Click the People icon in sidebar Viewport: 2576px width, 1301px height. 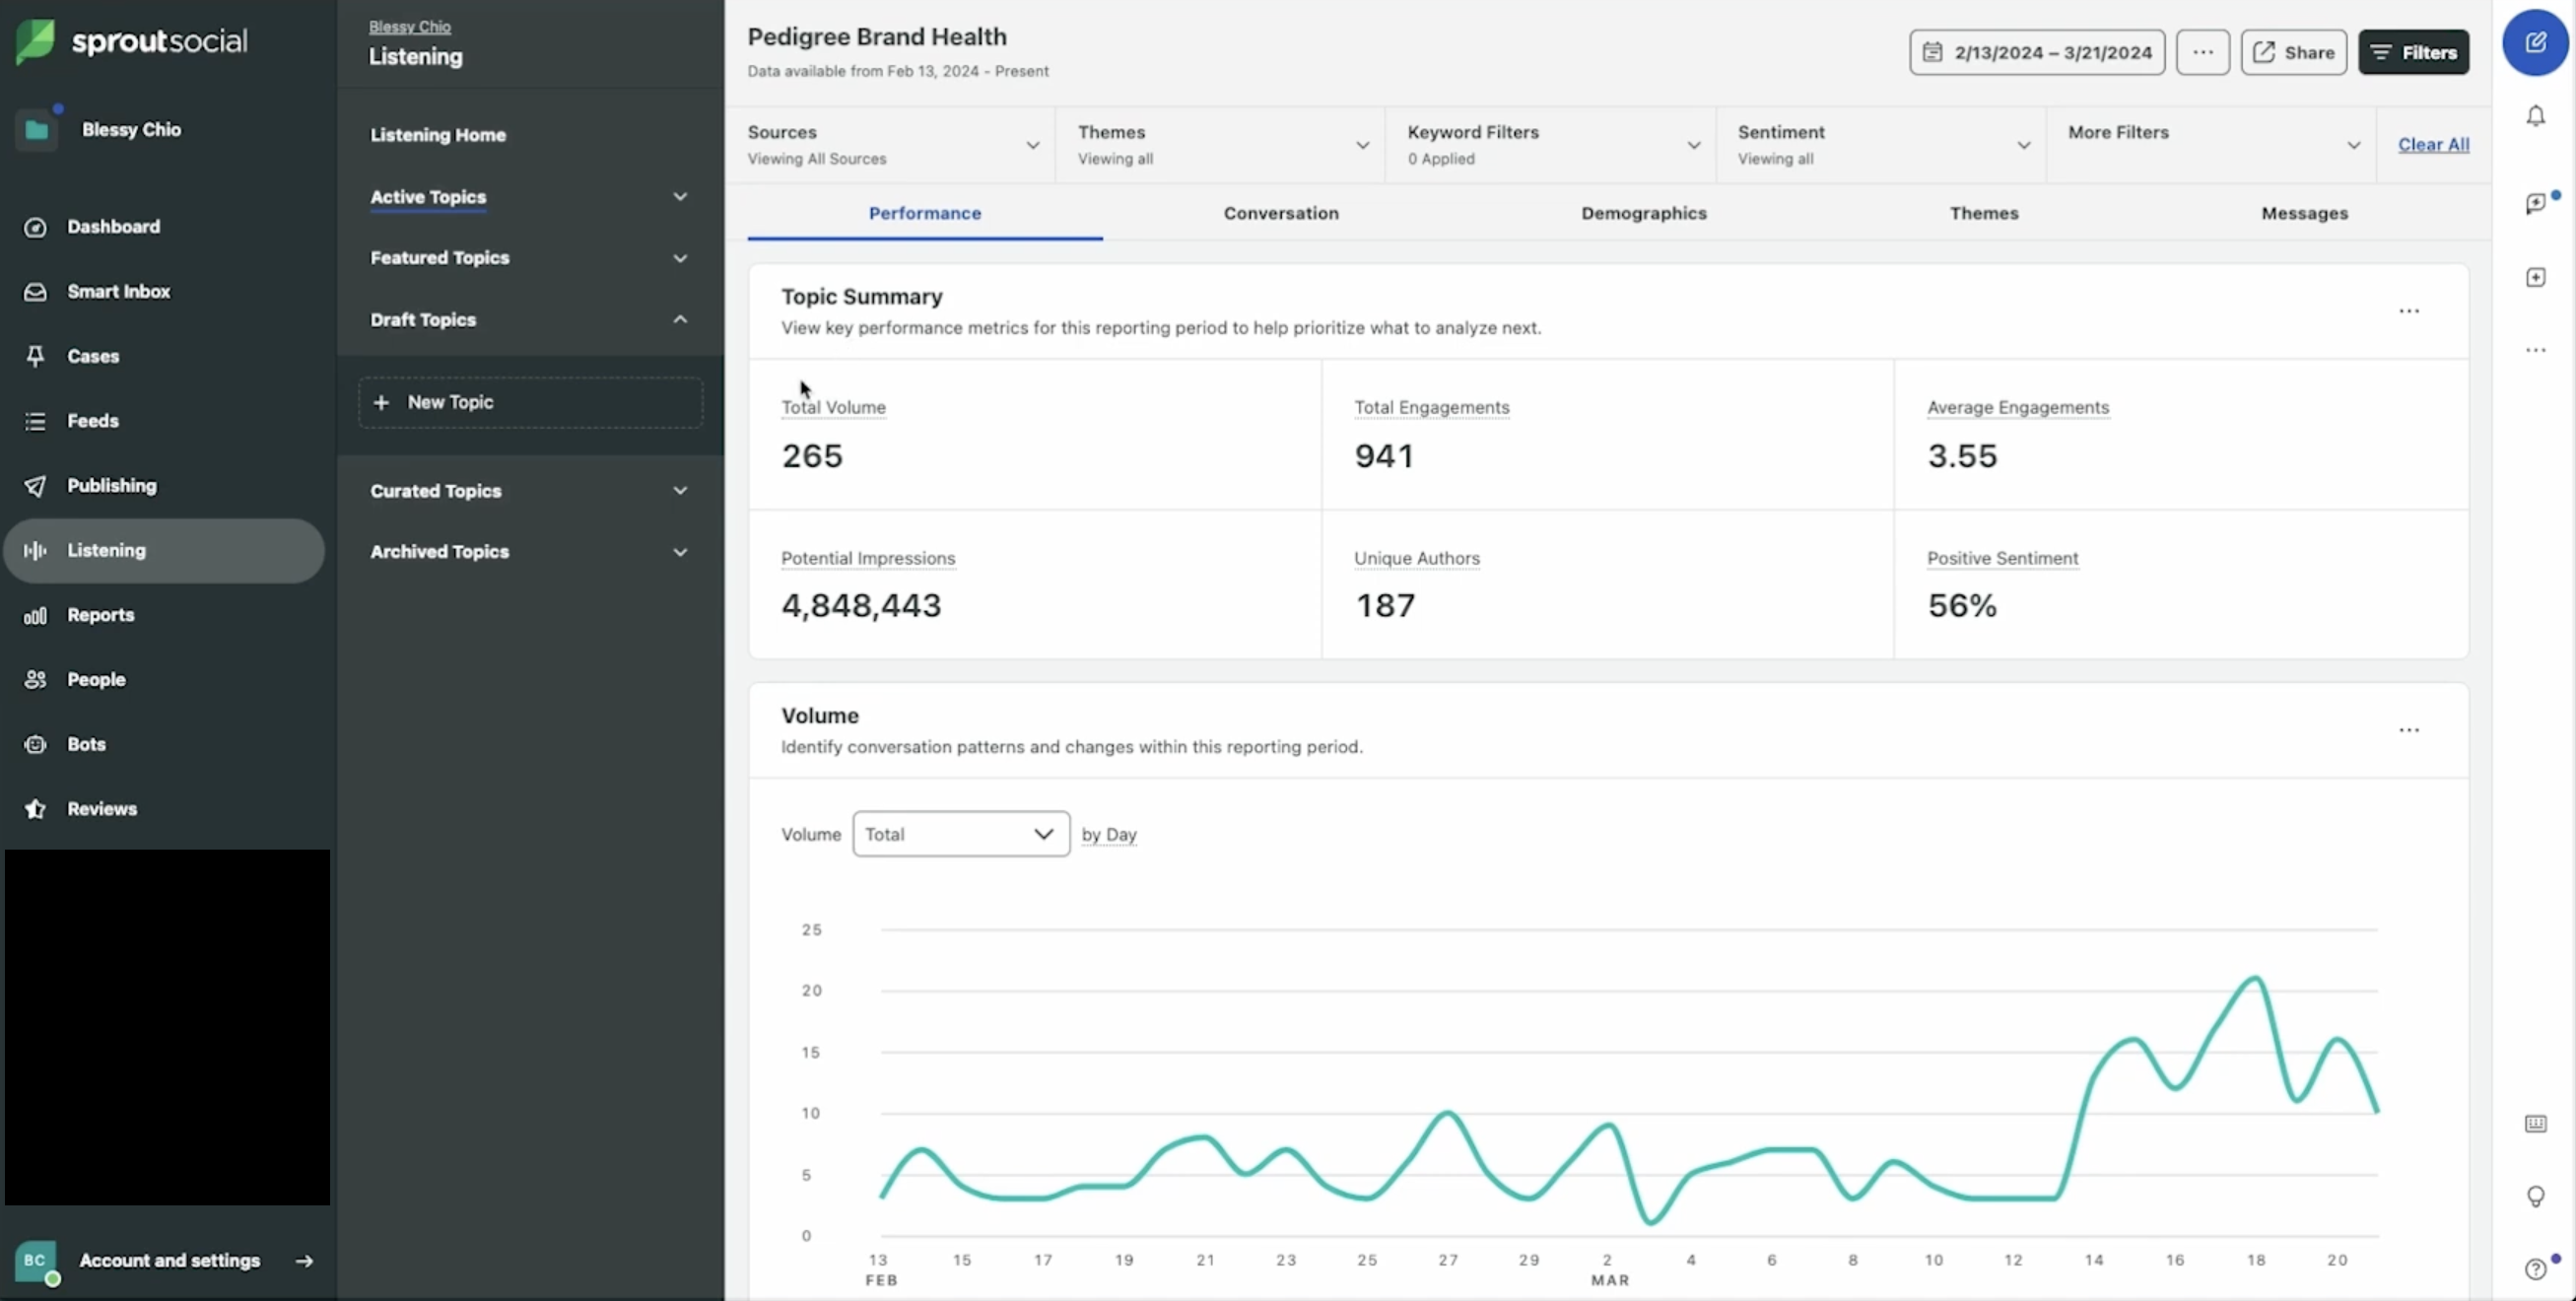[x=35, y=680]
